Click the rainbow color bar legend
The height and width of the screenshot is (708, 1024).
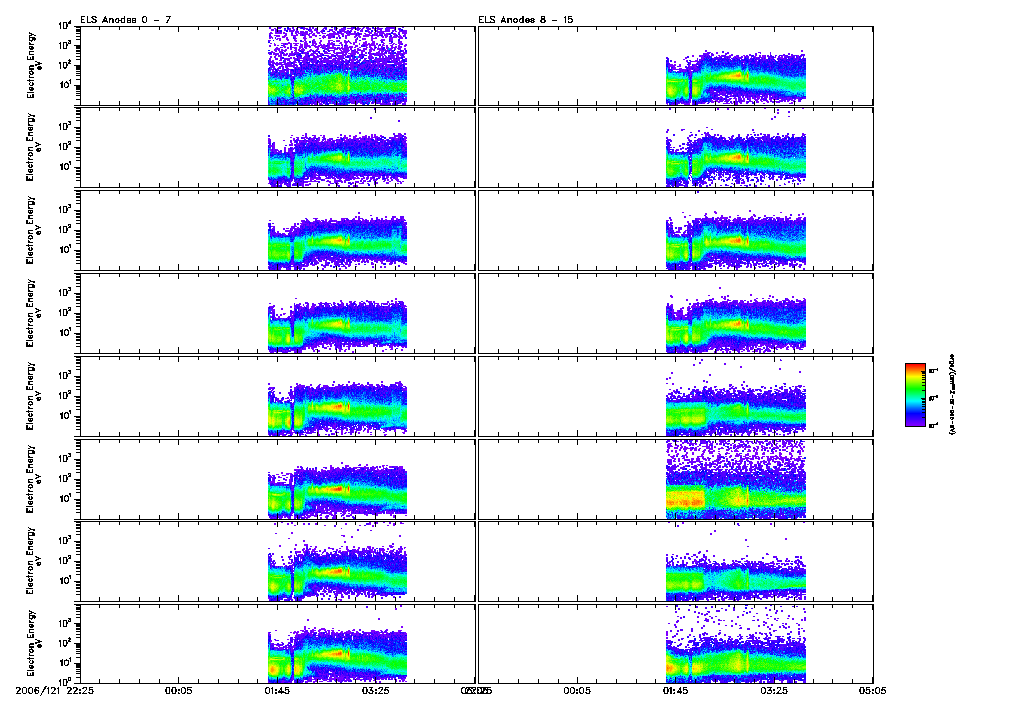[915, 395]
